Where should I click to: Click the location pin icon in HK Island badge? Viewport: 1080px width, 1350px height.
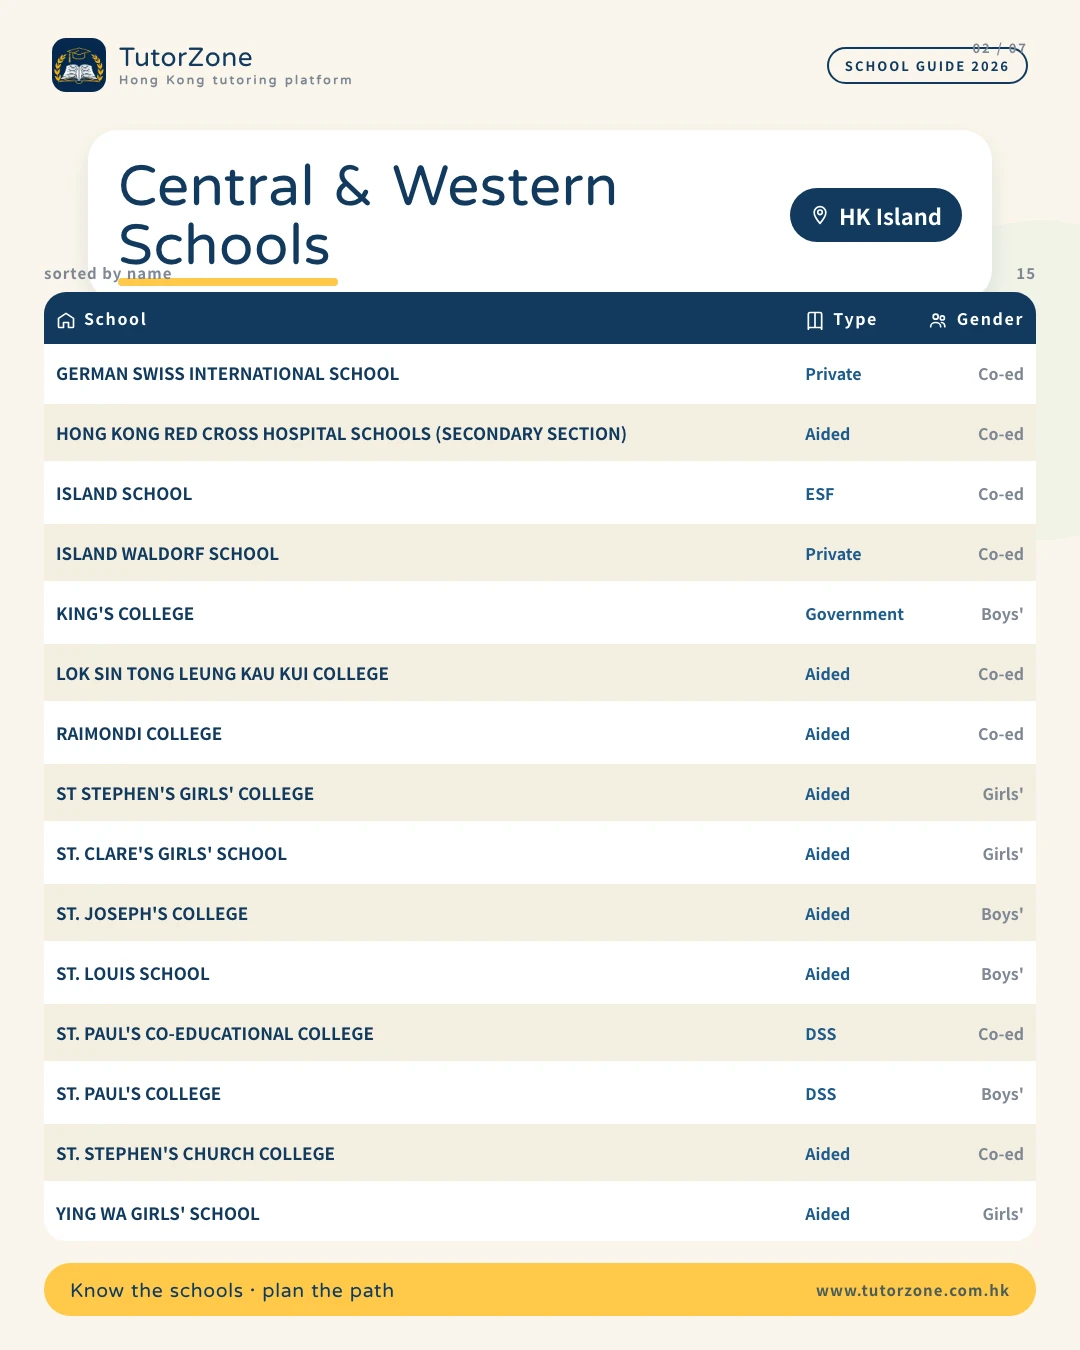820,216
